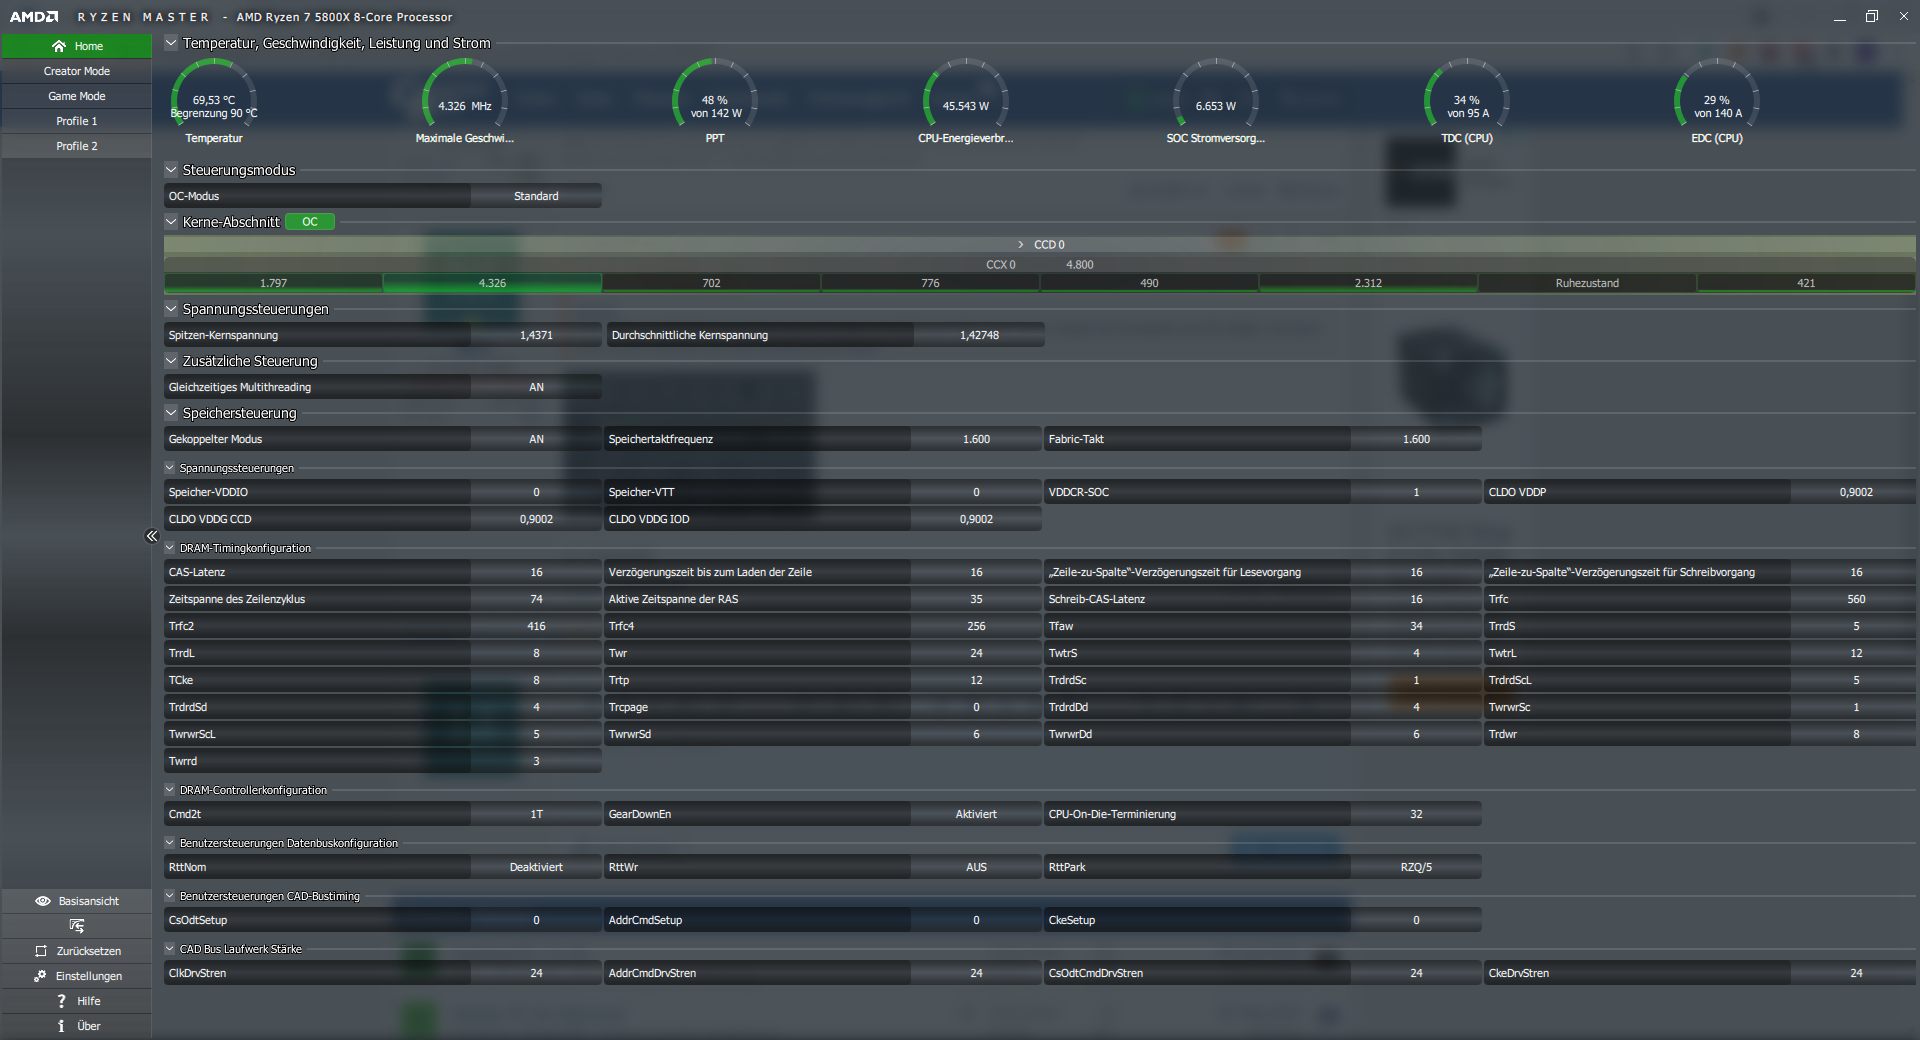The height and width of the screenshot is (1040, 1920).
Task: Select core bar showing 776
Action: [930, 283]
